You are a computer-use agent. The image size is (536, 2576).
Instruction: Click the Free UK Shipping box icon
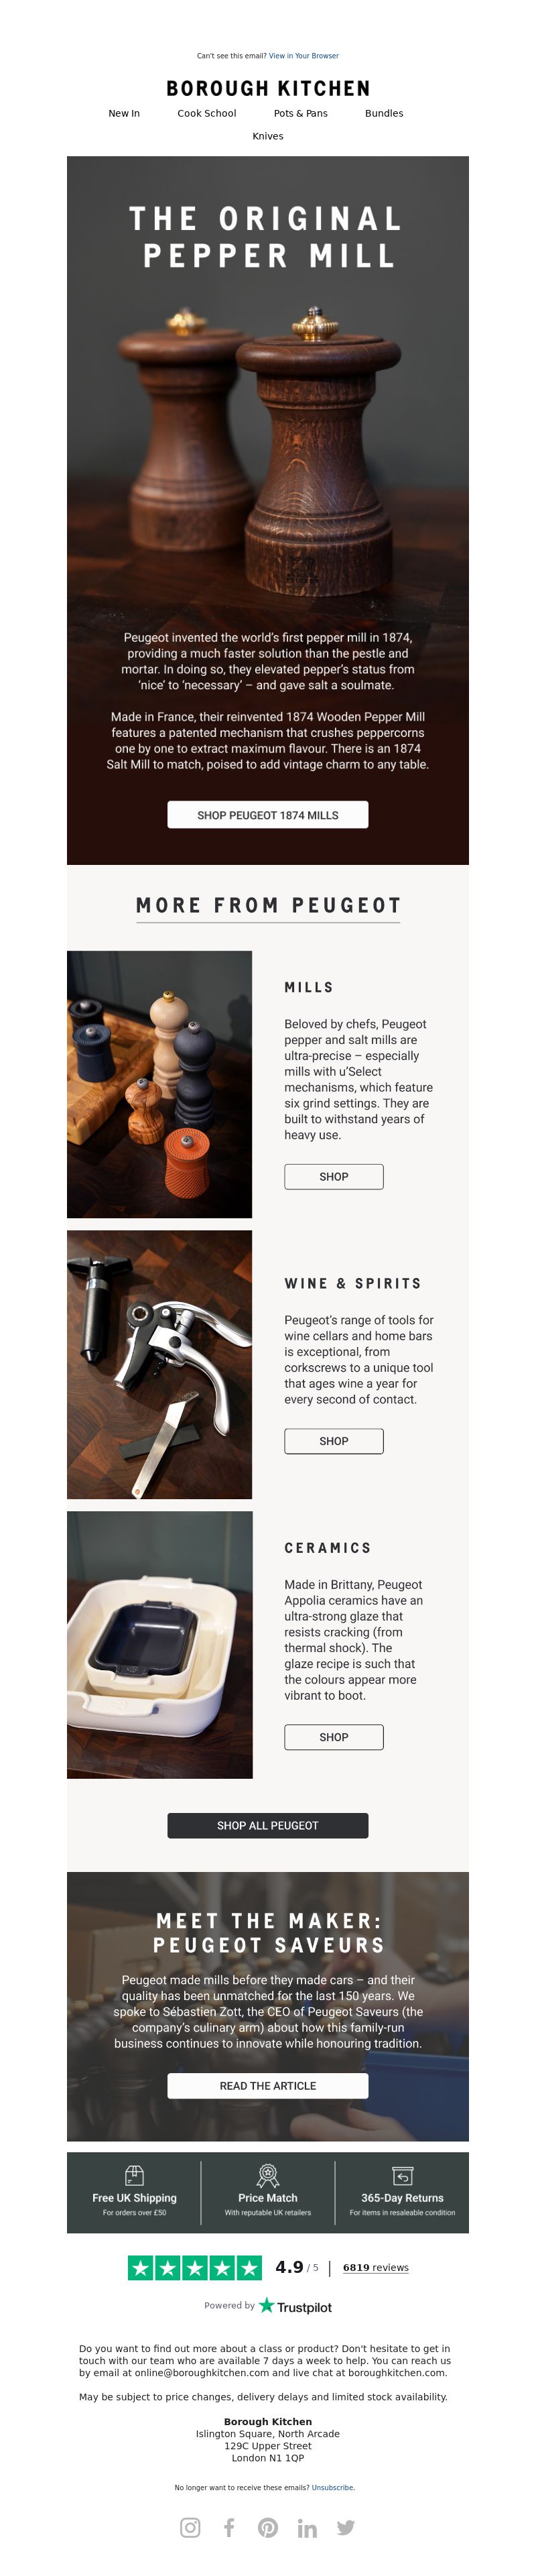134,2175
